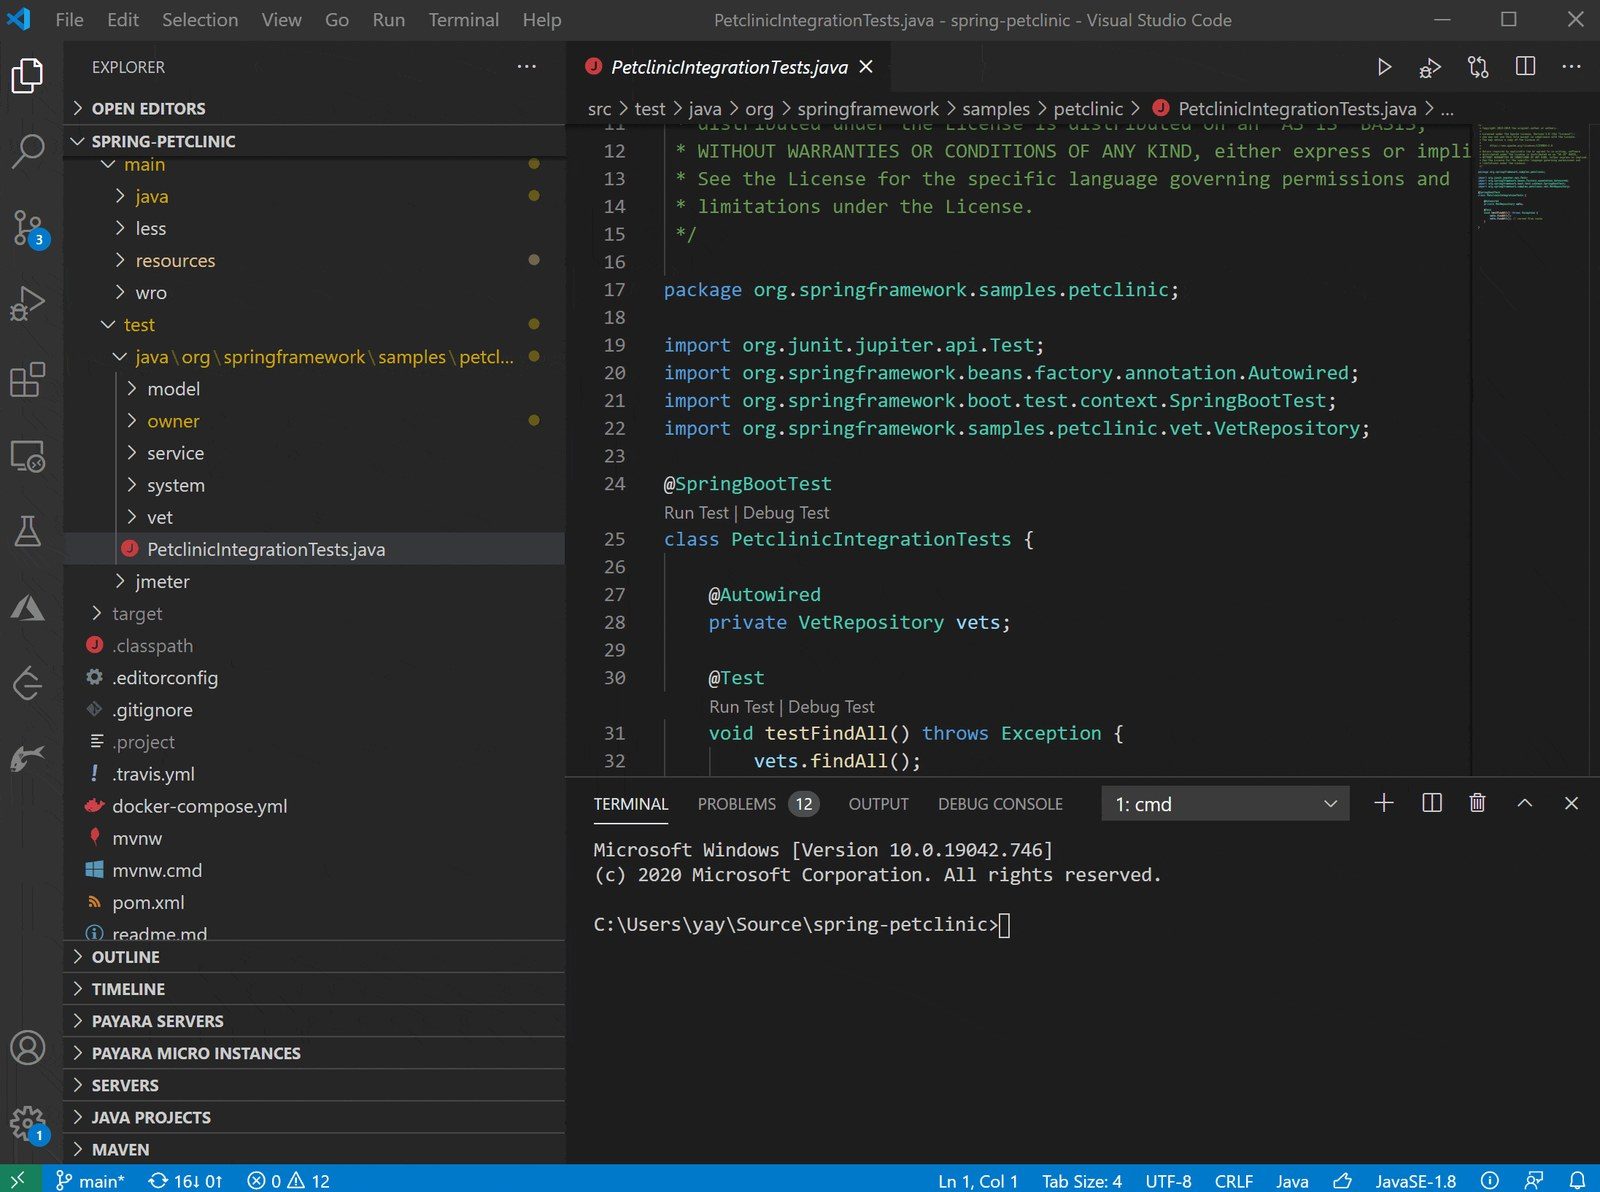1600x1192 pixels.
Task: Run the Java file with play icon
Action: tap(1384, 67)
